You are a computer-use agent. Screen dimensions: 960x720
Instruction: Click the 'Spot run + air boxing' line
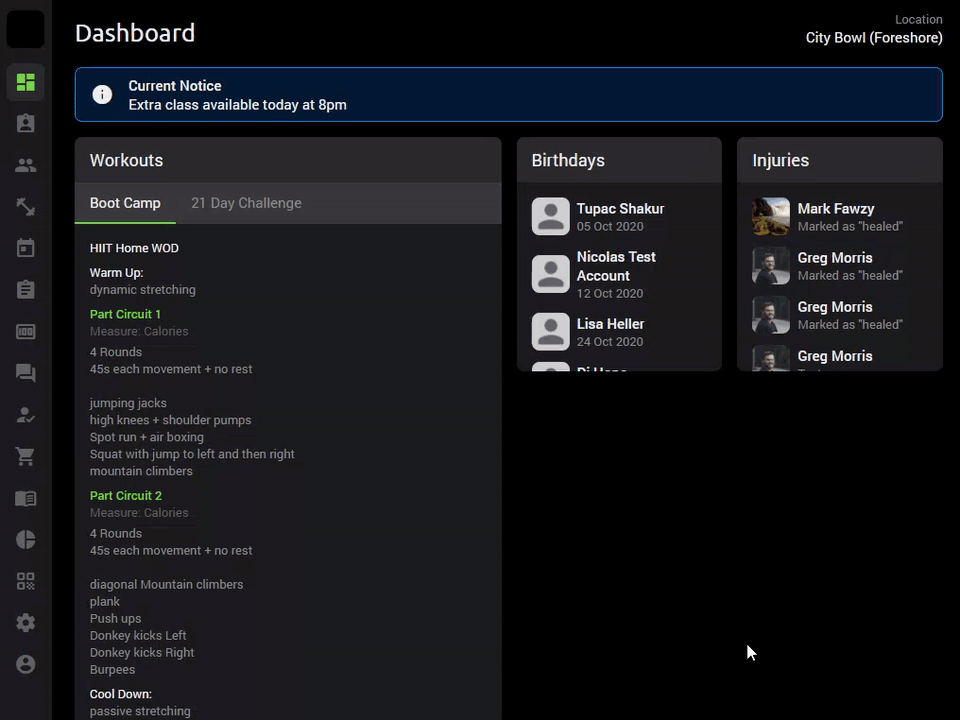[146, 437]
